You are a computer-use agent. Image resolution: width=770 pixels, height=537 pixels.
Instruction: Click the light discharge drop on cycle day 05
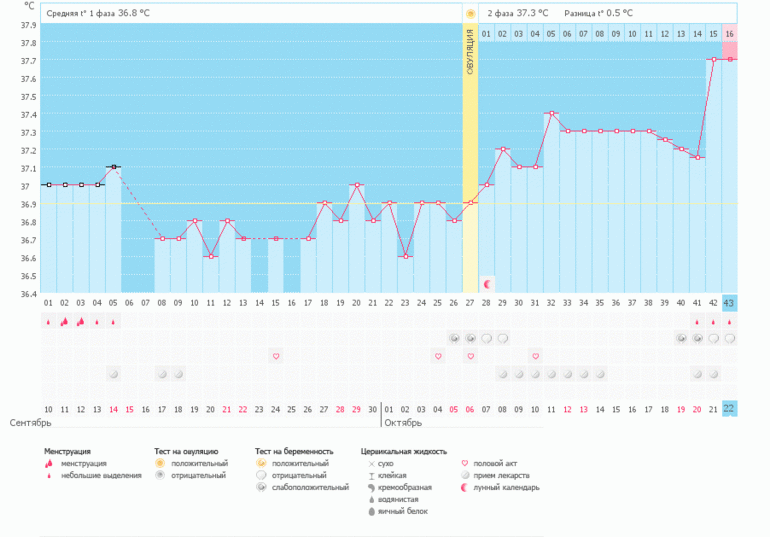coord(113,322)
